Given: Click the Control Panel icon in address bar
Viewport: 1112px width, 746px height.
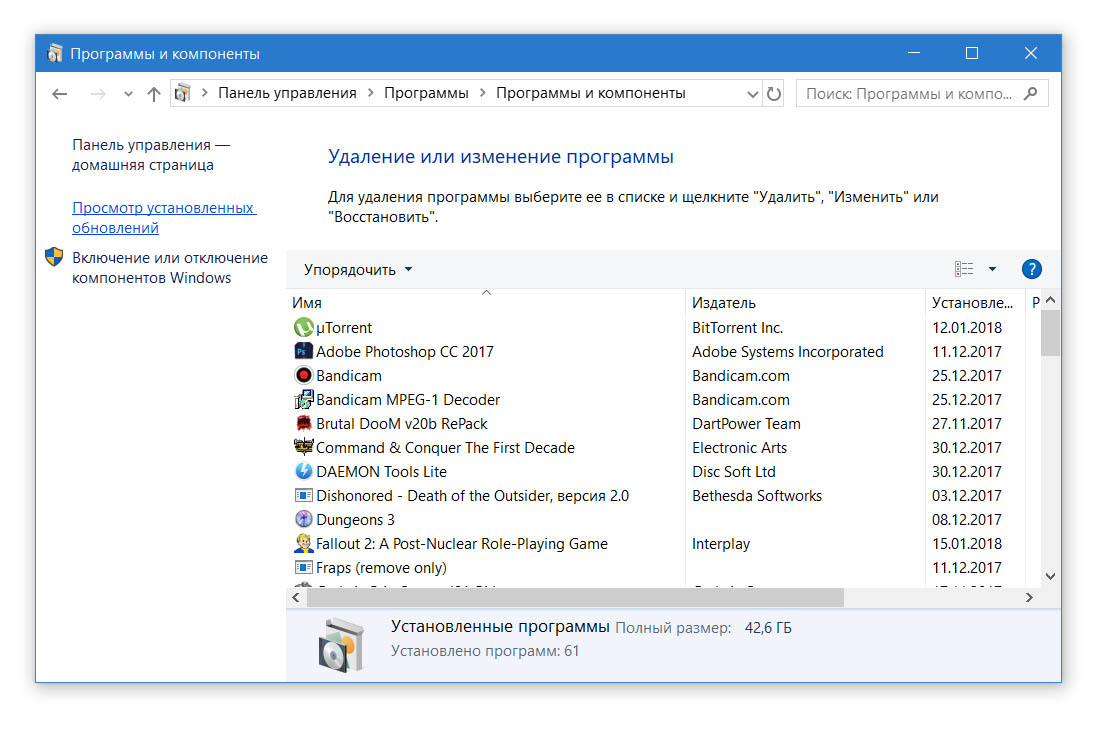Looking at the screenshot, I should coord(182,93).
